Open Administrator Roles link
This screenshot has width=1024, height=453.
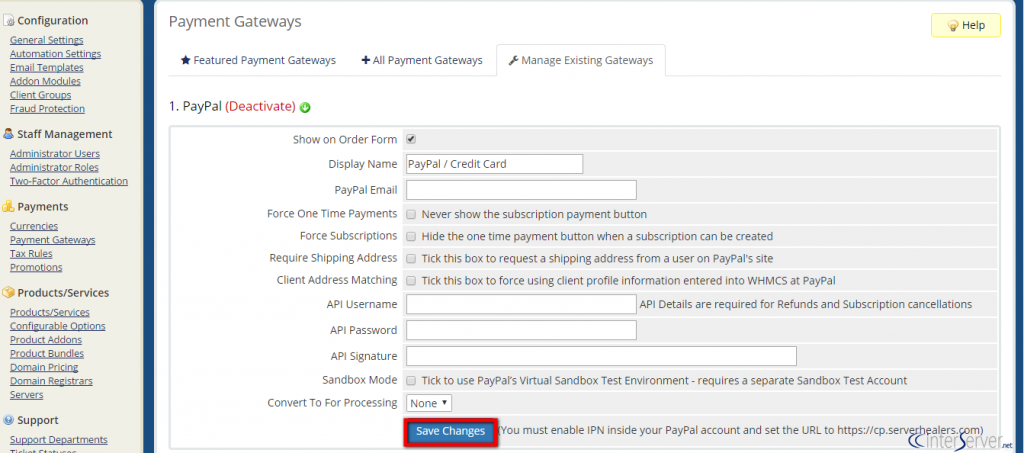click(54, 167)
